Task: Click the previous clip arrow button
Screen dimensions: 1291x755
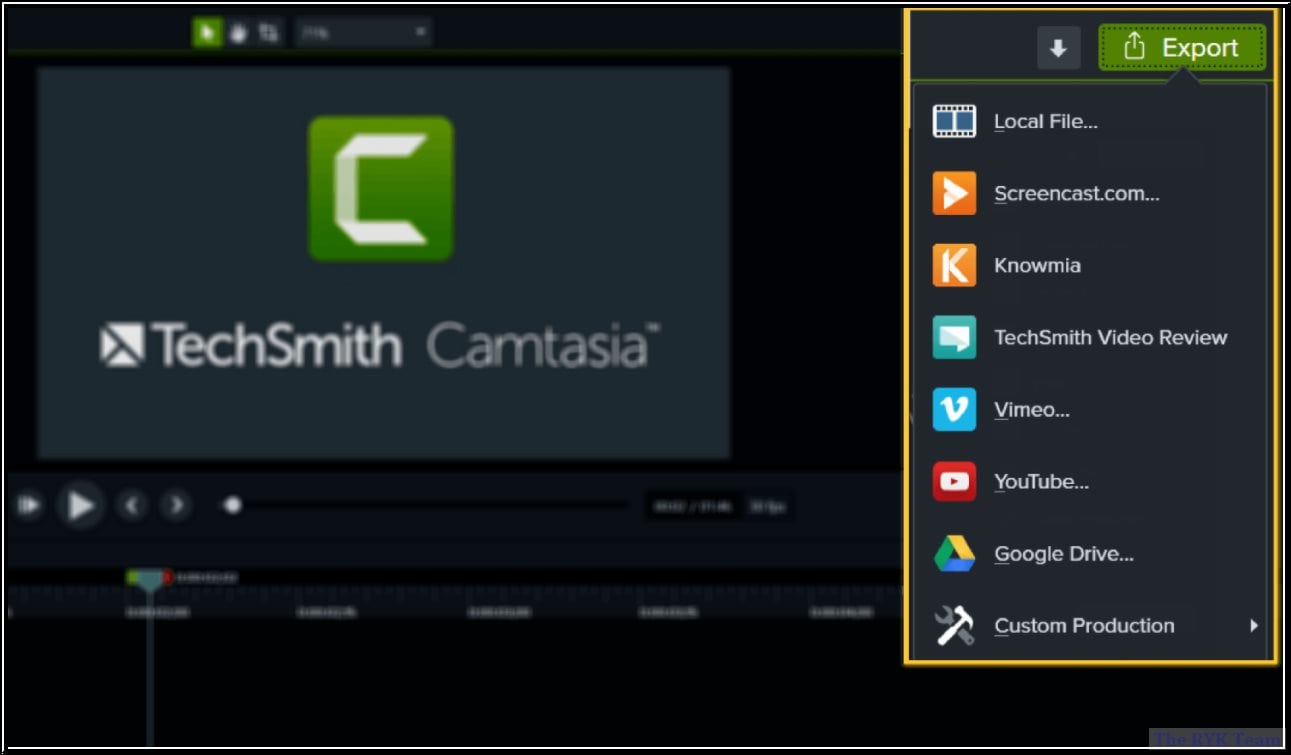Action: coord(131,506)
